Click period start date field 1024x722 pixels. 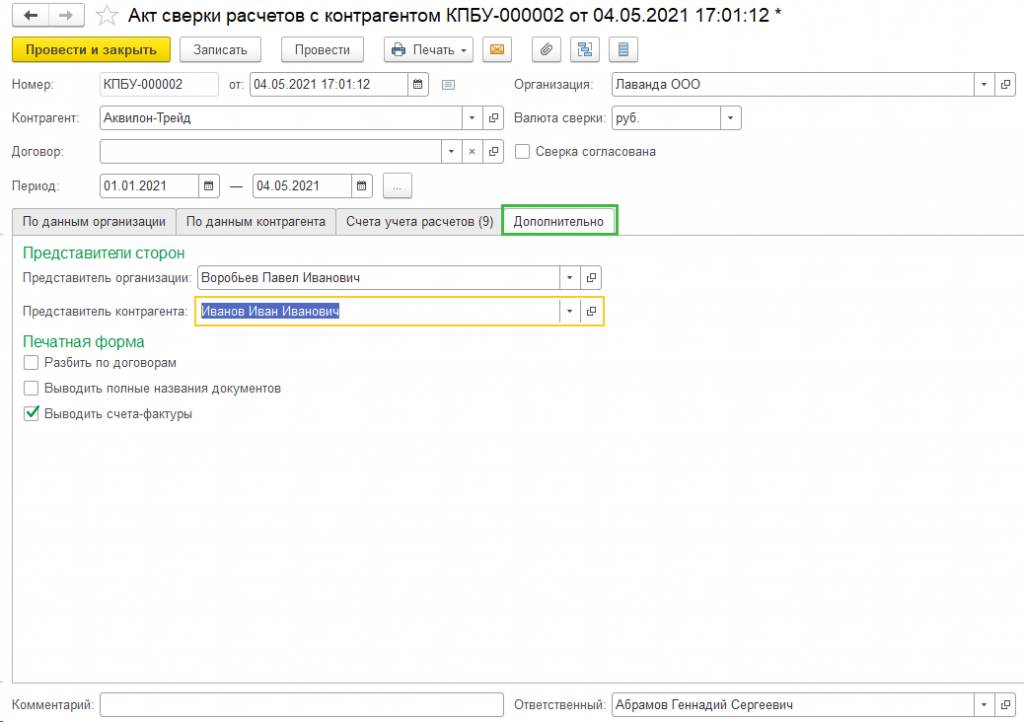[x=150, y=186]
